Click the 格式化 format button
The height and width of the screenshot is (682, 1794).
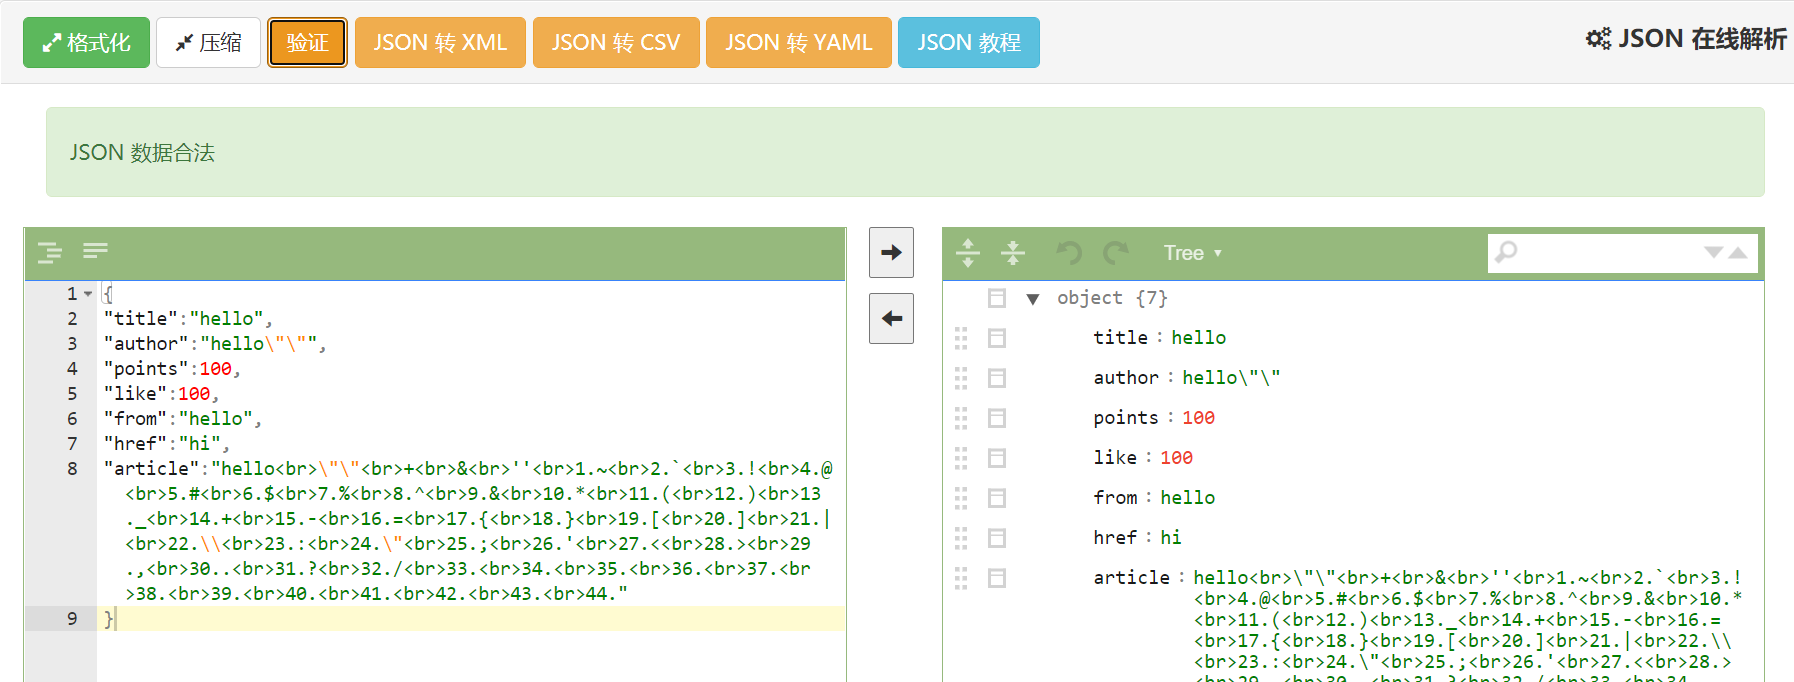(86, 43)
